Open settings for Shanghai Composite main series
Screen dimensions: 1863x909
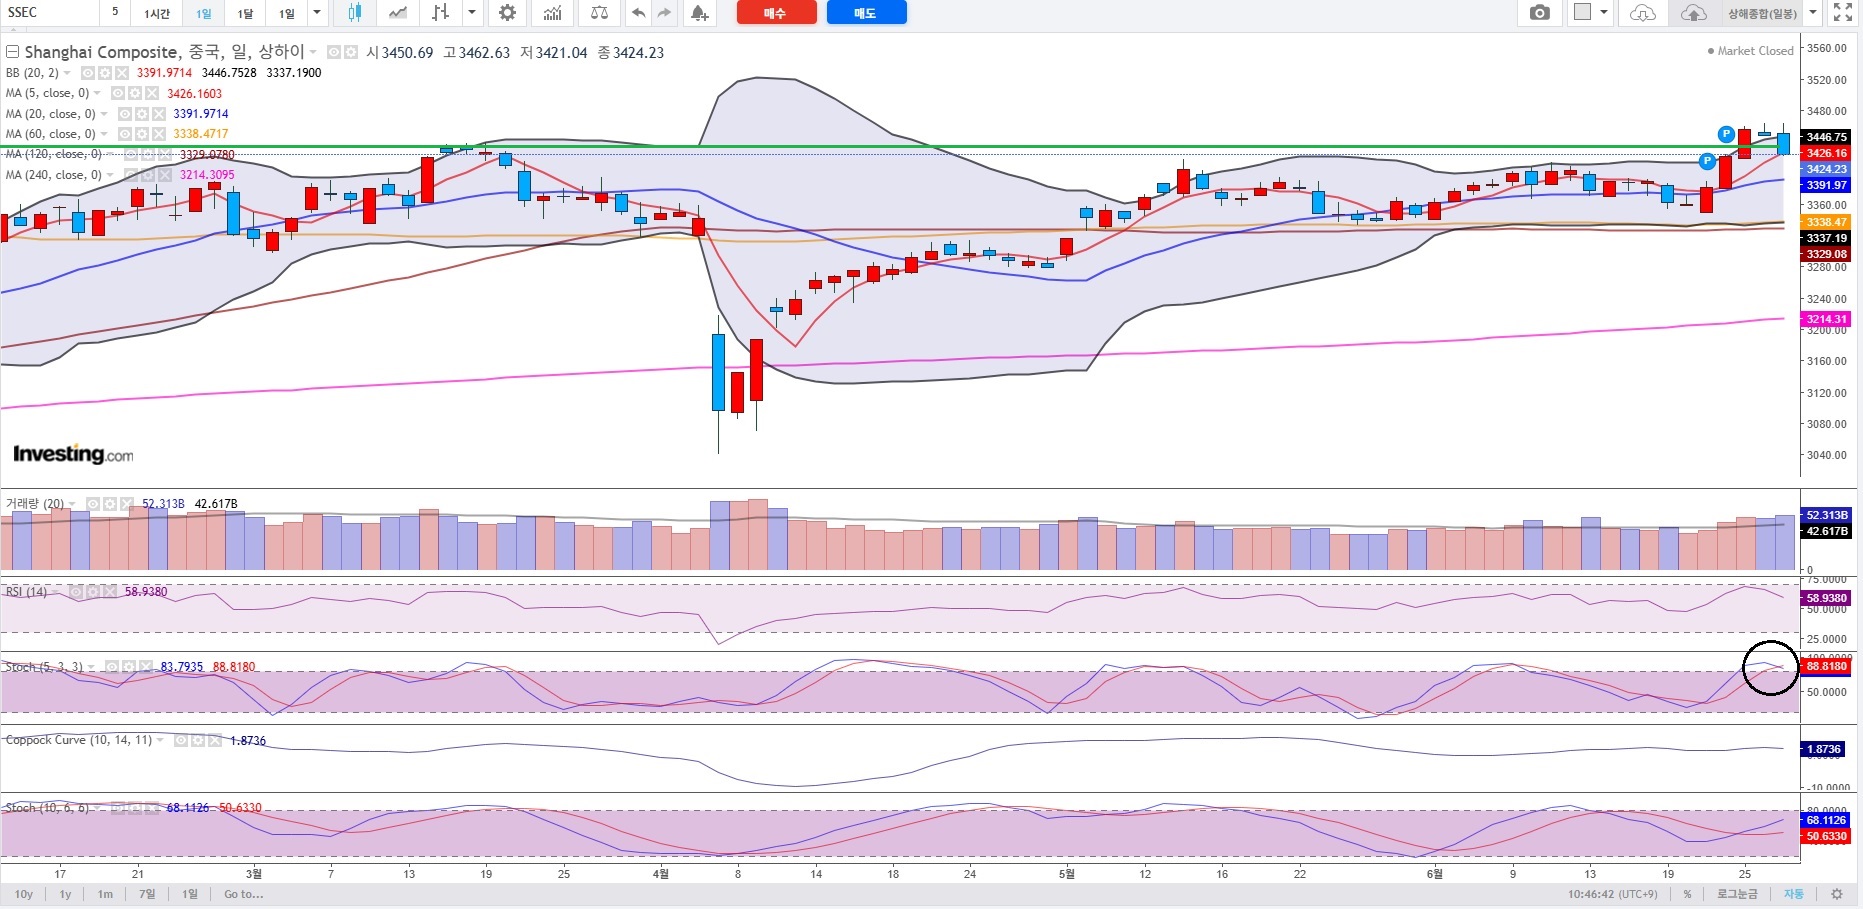tap(350, 52)
